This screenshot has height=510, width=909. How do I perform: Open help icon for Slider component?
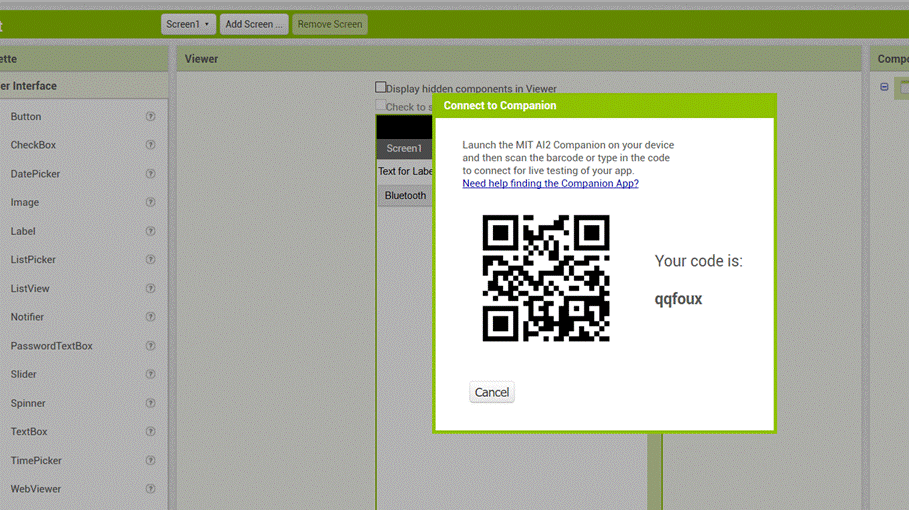(x=150, y=374)
